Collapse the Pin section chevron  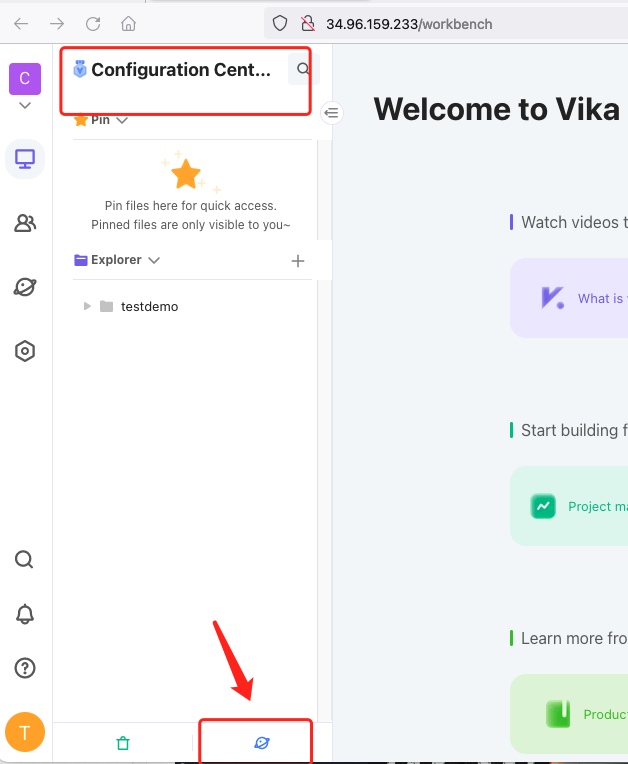click(x=122, y=120)
